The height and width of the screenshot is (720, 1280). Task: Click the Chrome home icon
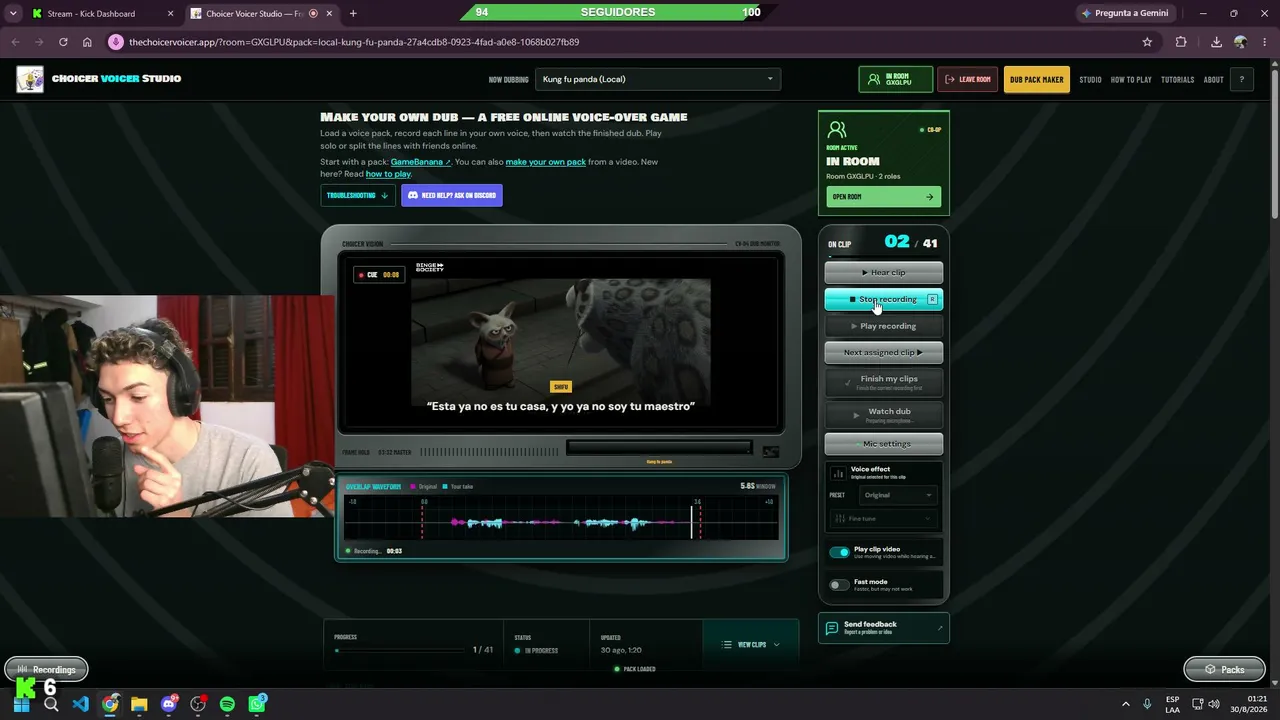[87, 42]
